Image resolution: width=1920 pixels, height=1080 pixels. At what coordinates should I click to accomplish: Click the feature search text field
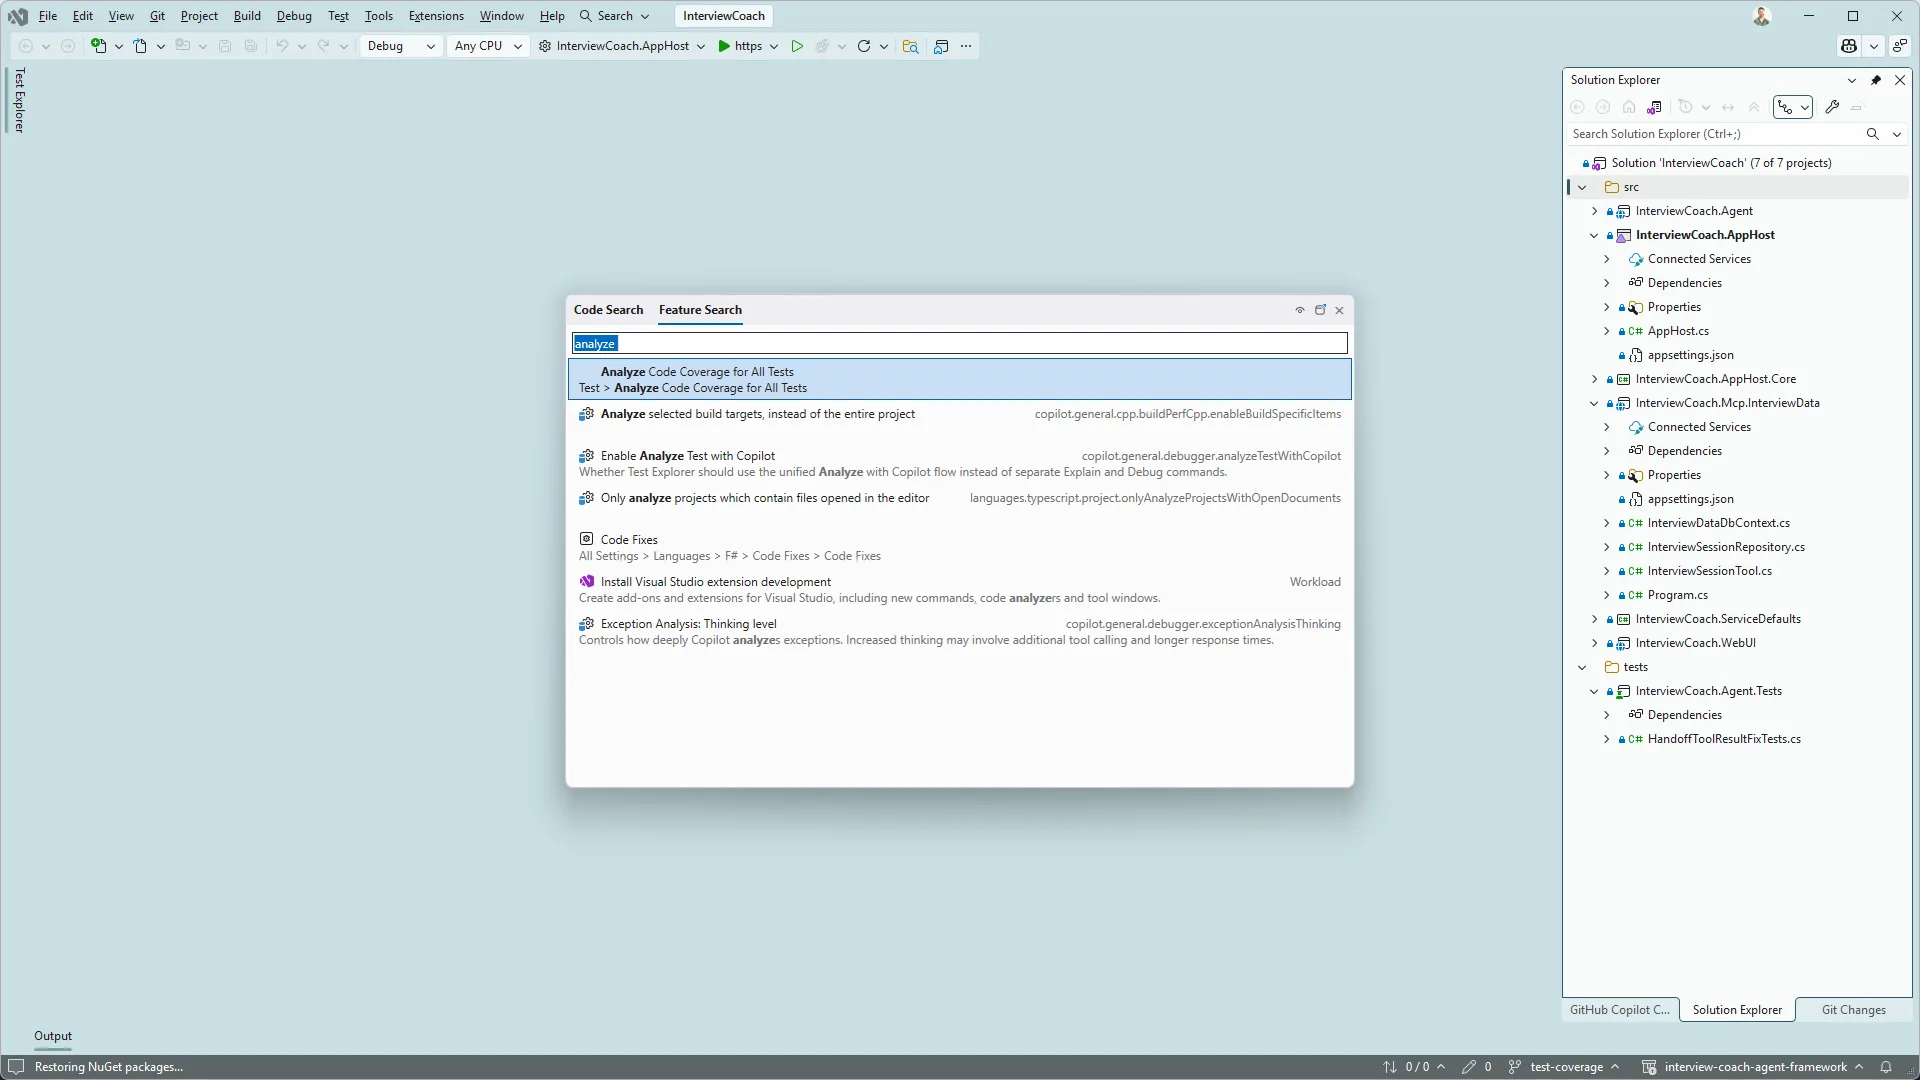click(959, 344)
